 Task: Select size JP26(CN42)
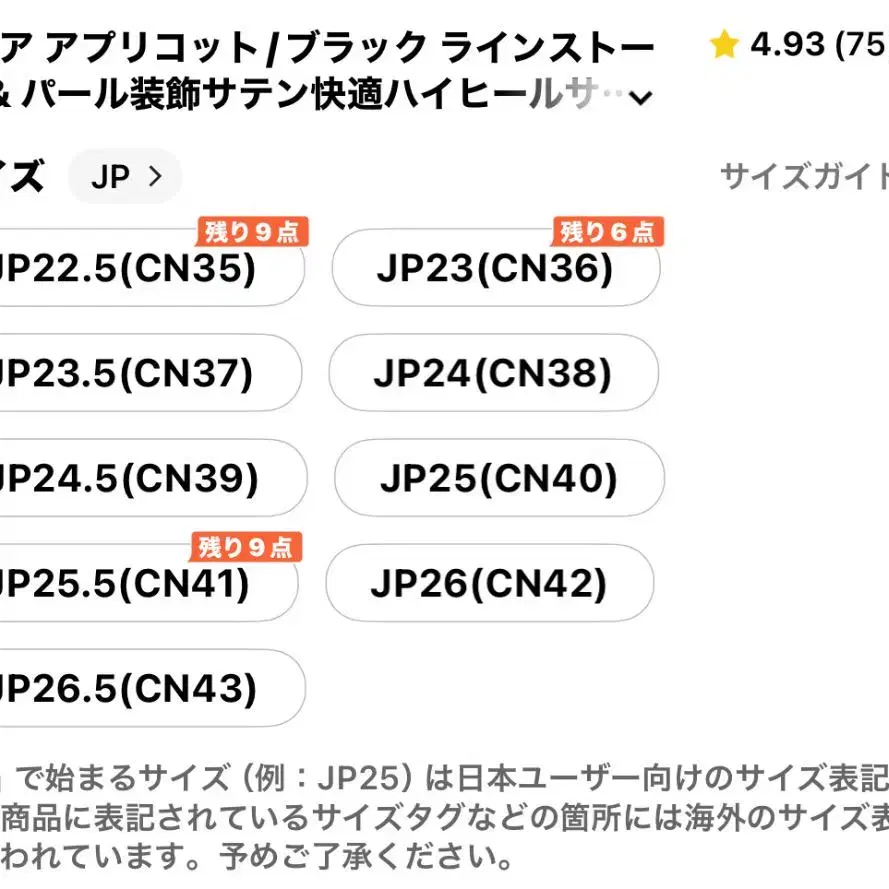489,584
